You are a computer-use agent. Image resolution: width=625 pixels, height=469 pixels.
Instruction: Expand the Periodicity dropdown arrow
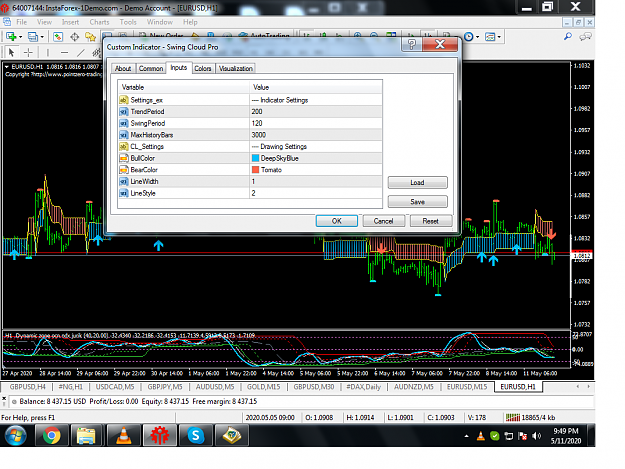478,37
